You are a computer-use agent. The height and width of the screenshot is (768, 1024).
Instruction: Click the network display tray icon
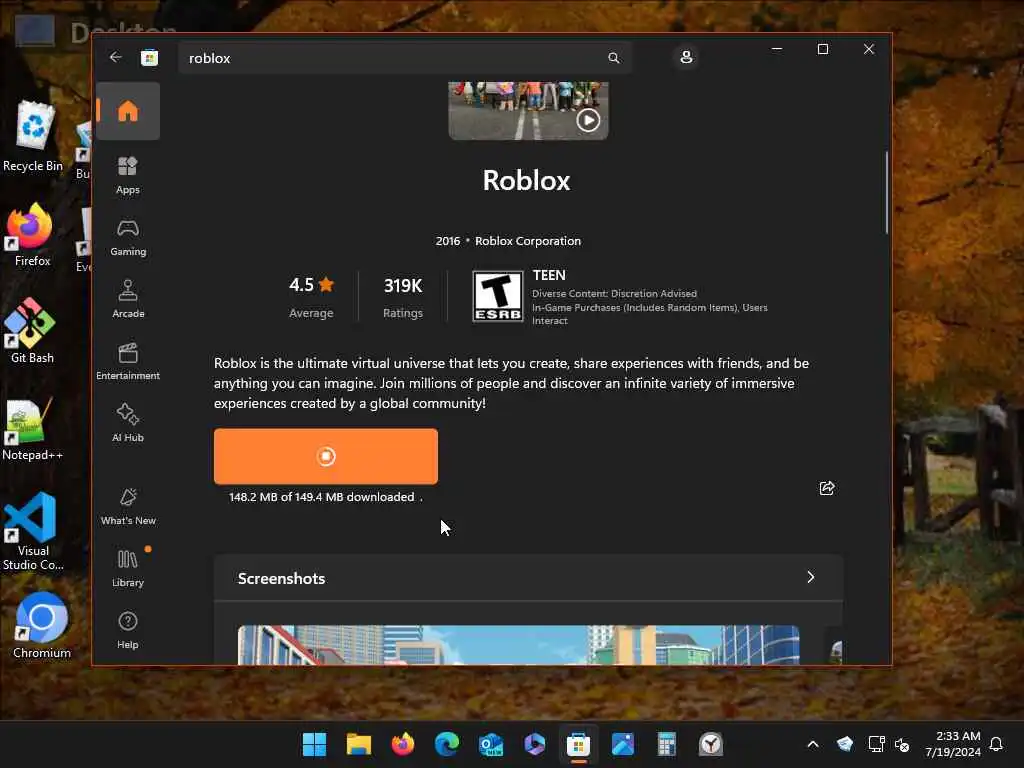tap(876, 744)
